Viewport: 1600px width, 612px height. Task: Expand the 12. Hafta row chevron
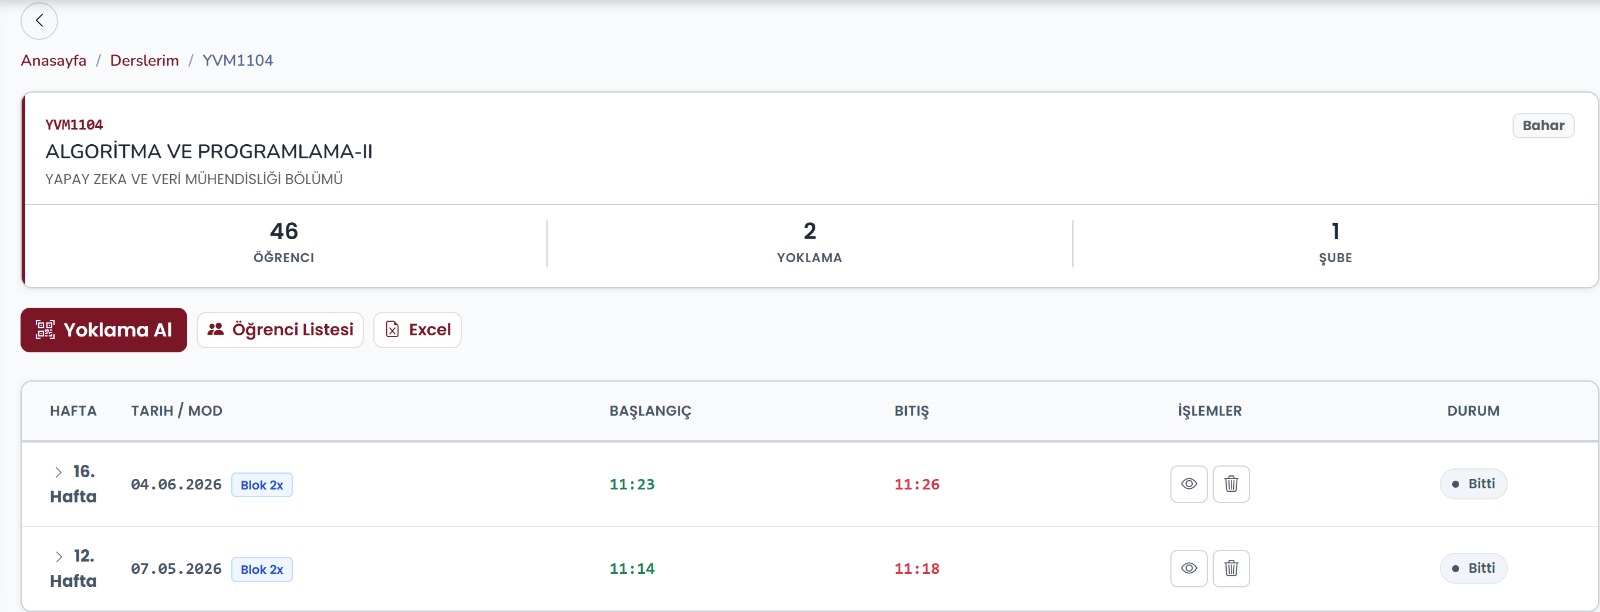coord(59,556)
